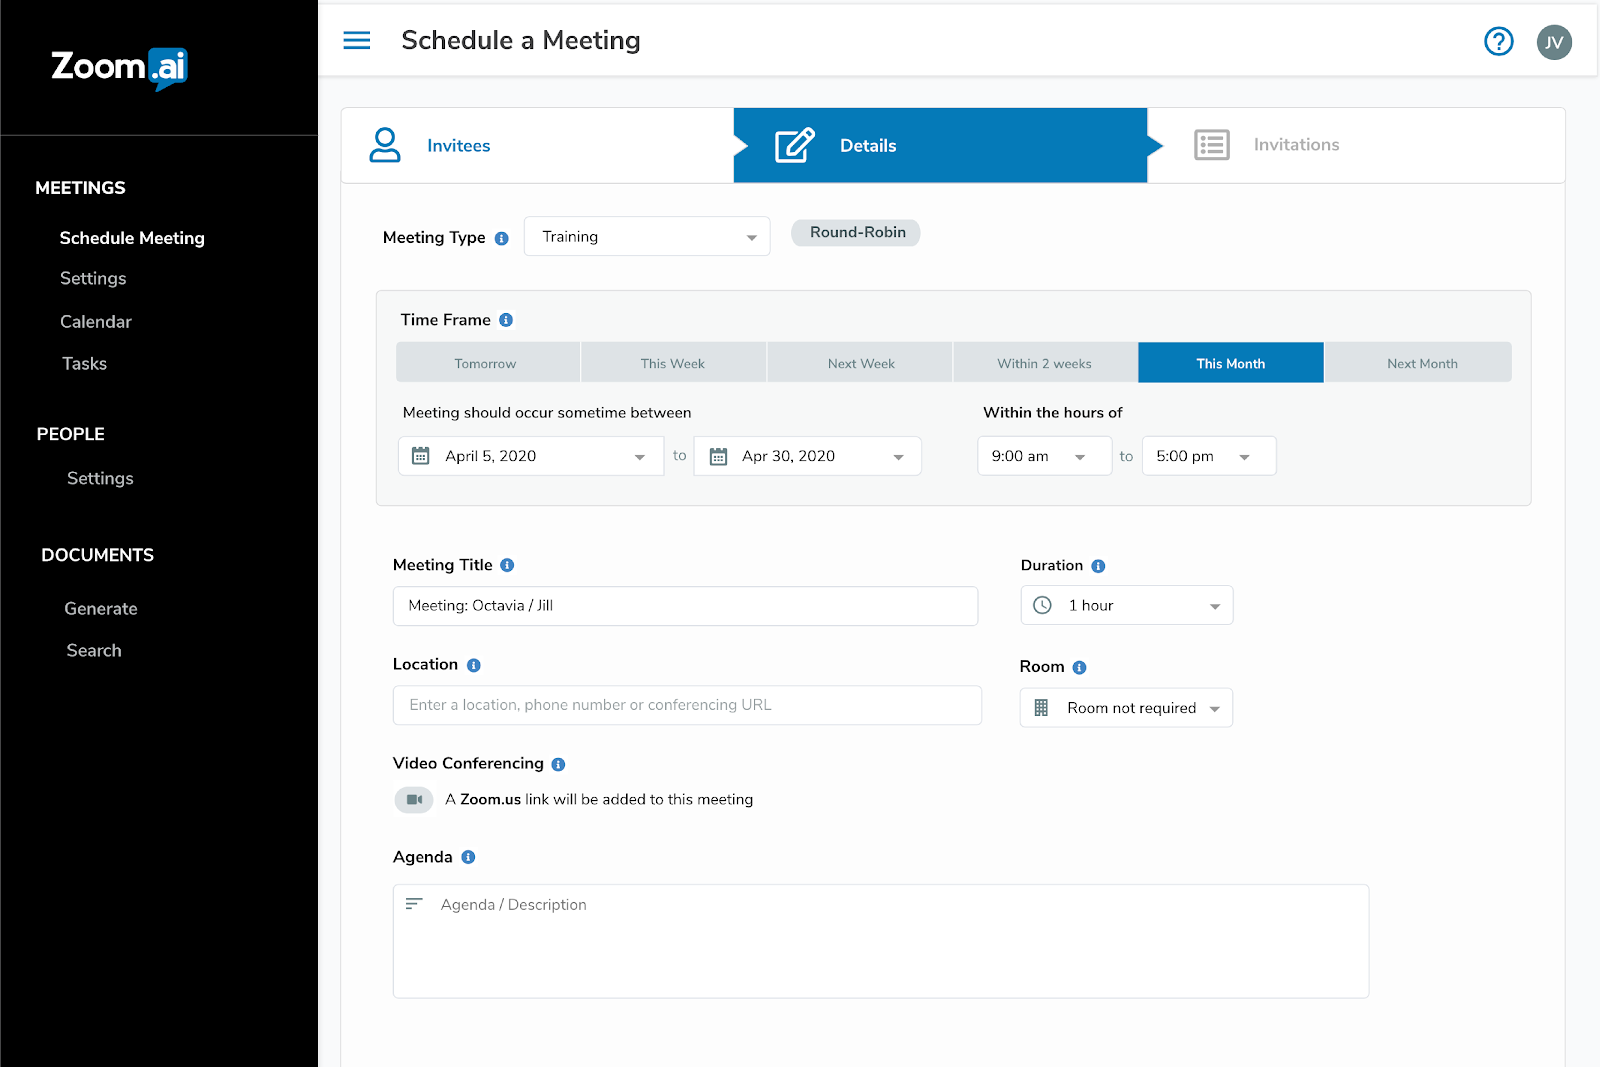The width and height of the screenshot is (1600, 1067).
Task: Open the JV user avatar menu
Action: click(1554, 42)
